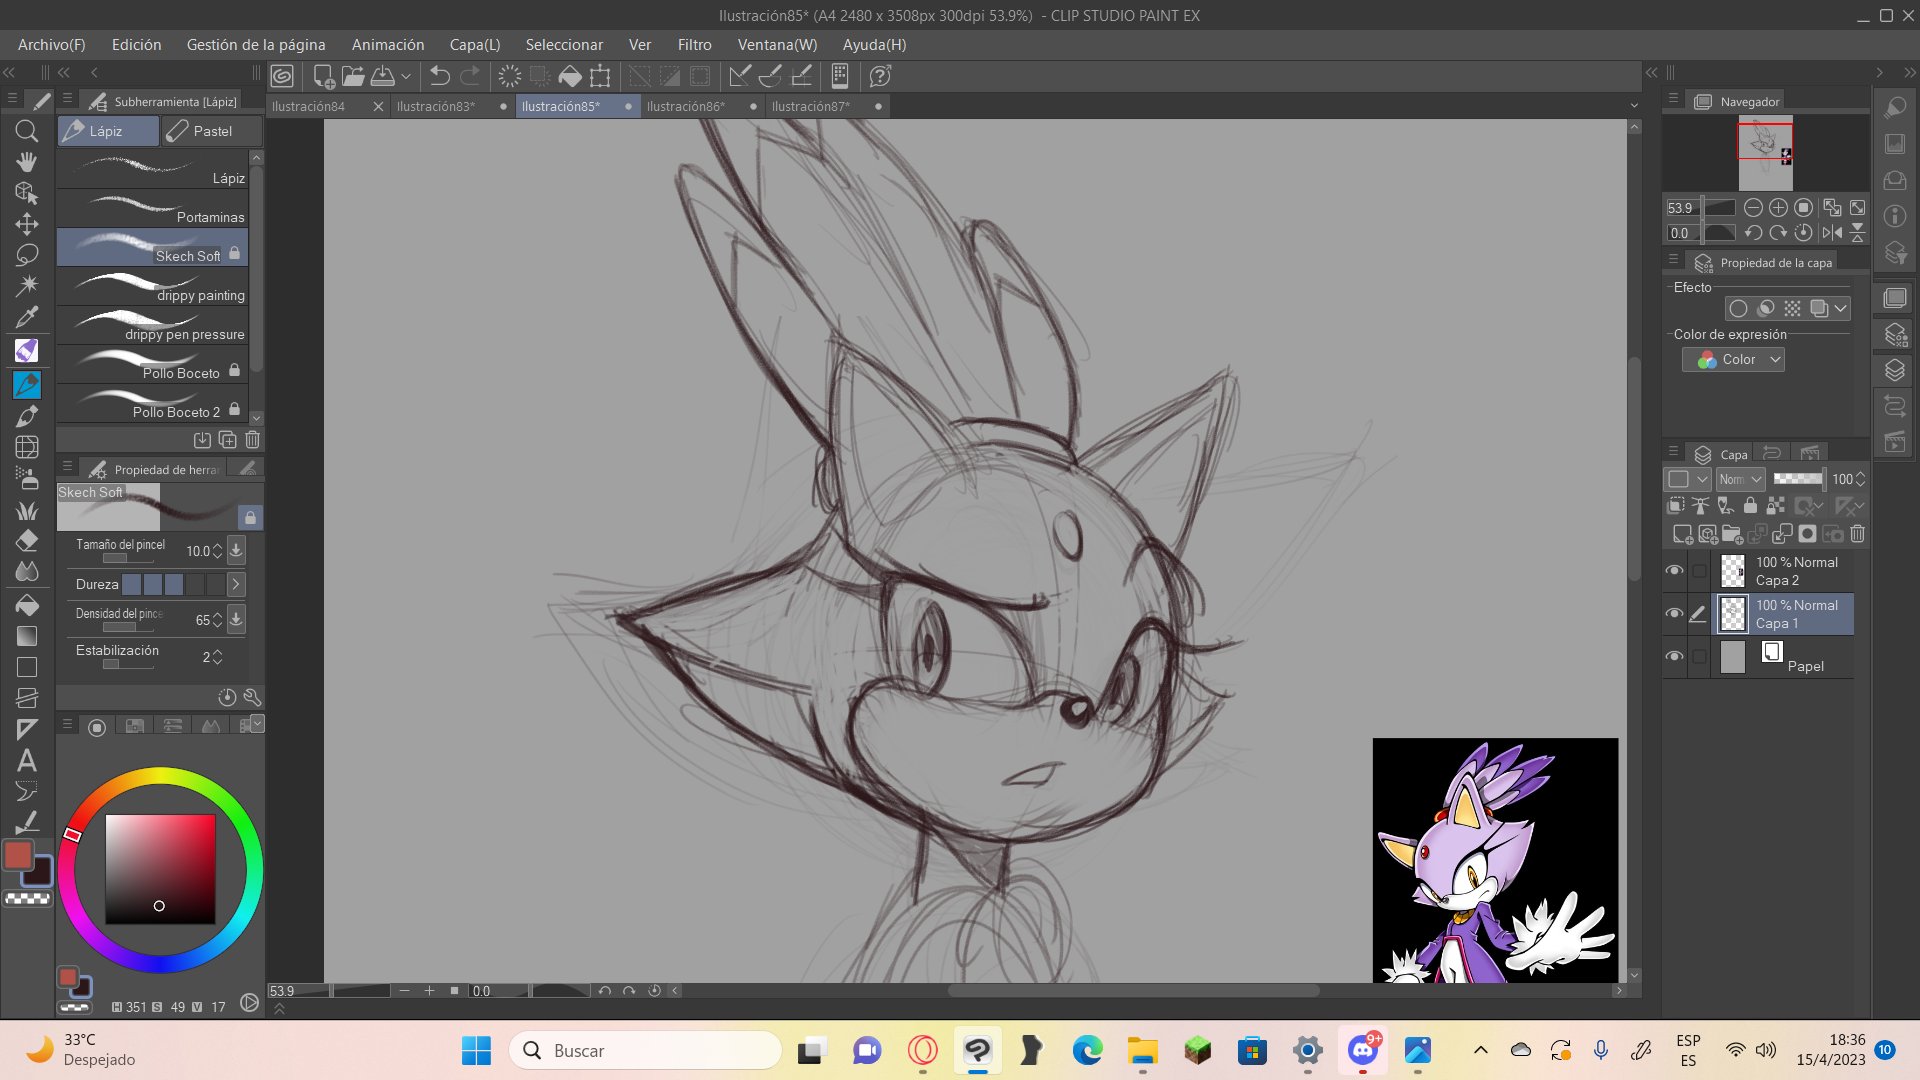Open Color de expresión dropdown
1920x1080 pixels.
[x=1733, y=360]
